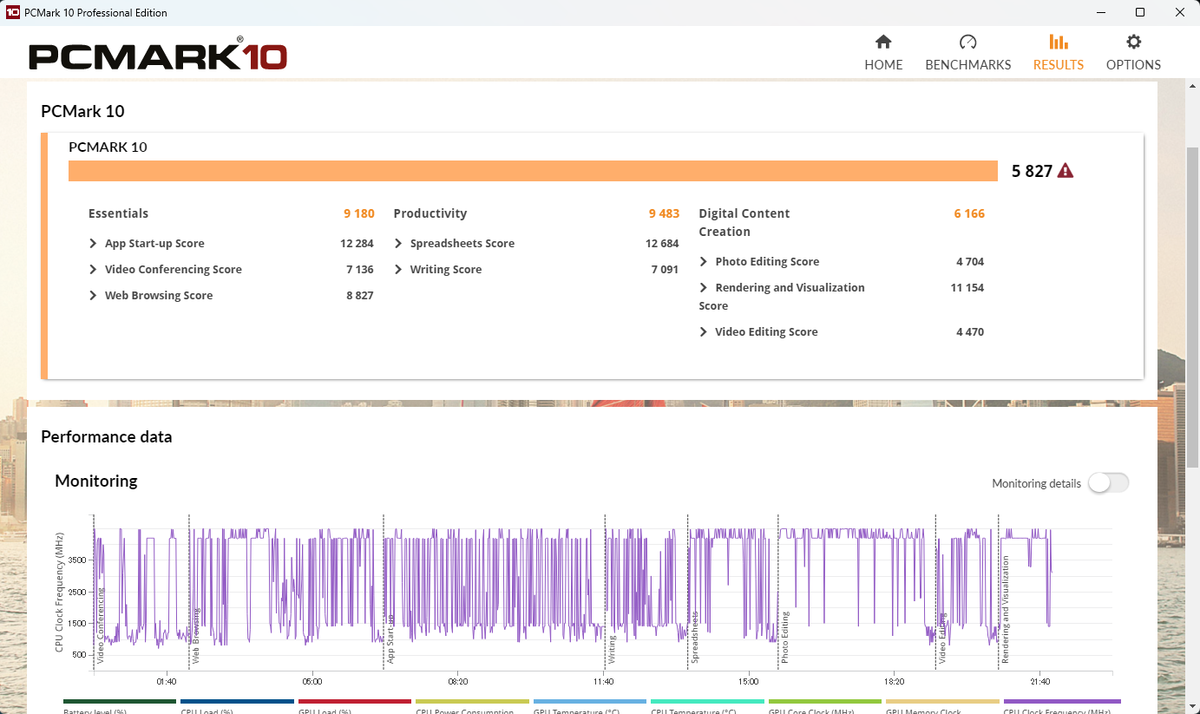Toggle Monitoring details switch
This screenshot has width=1200, height=714.
click(1108, 483)
